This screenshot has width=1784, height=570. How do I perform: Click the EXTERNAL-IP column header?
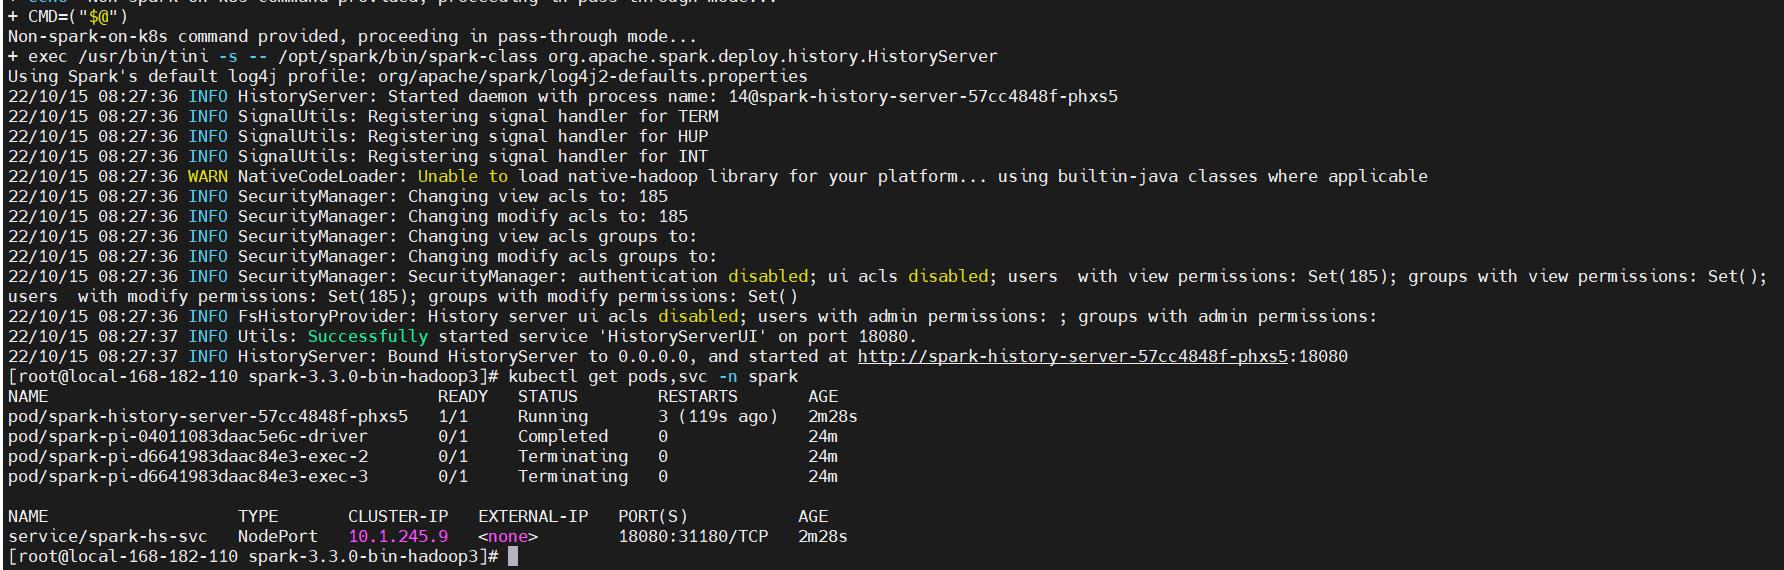coord(533,516)
